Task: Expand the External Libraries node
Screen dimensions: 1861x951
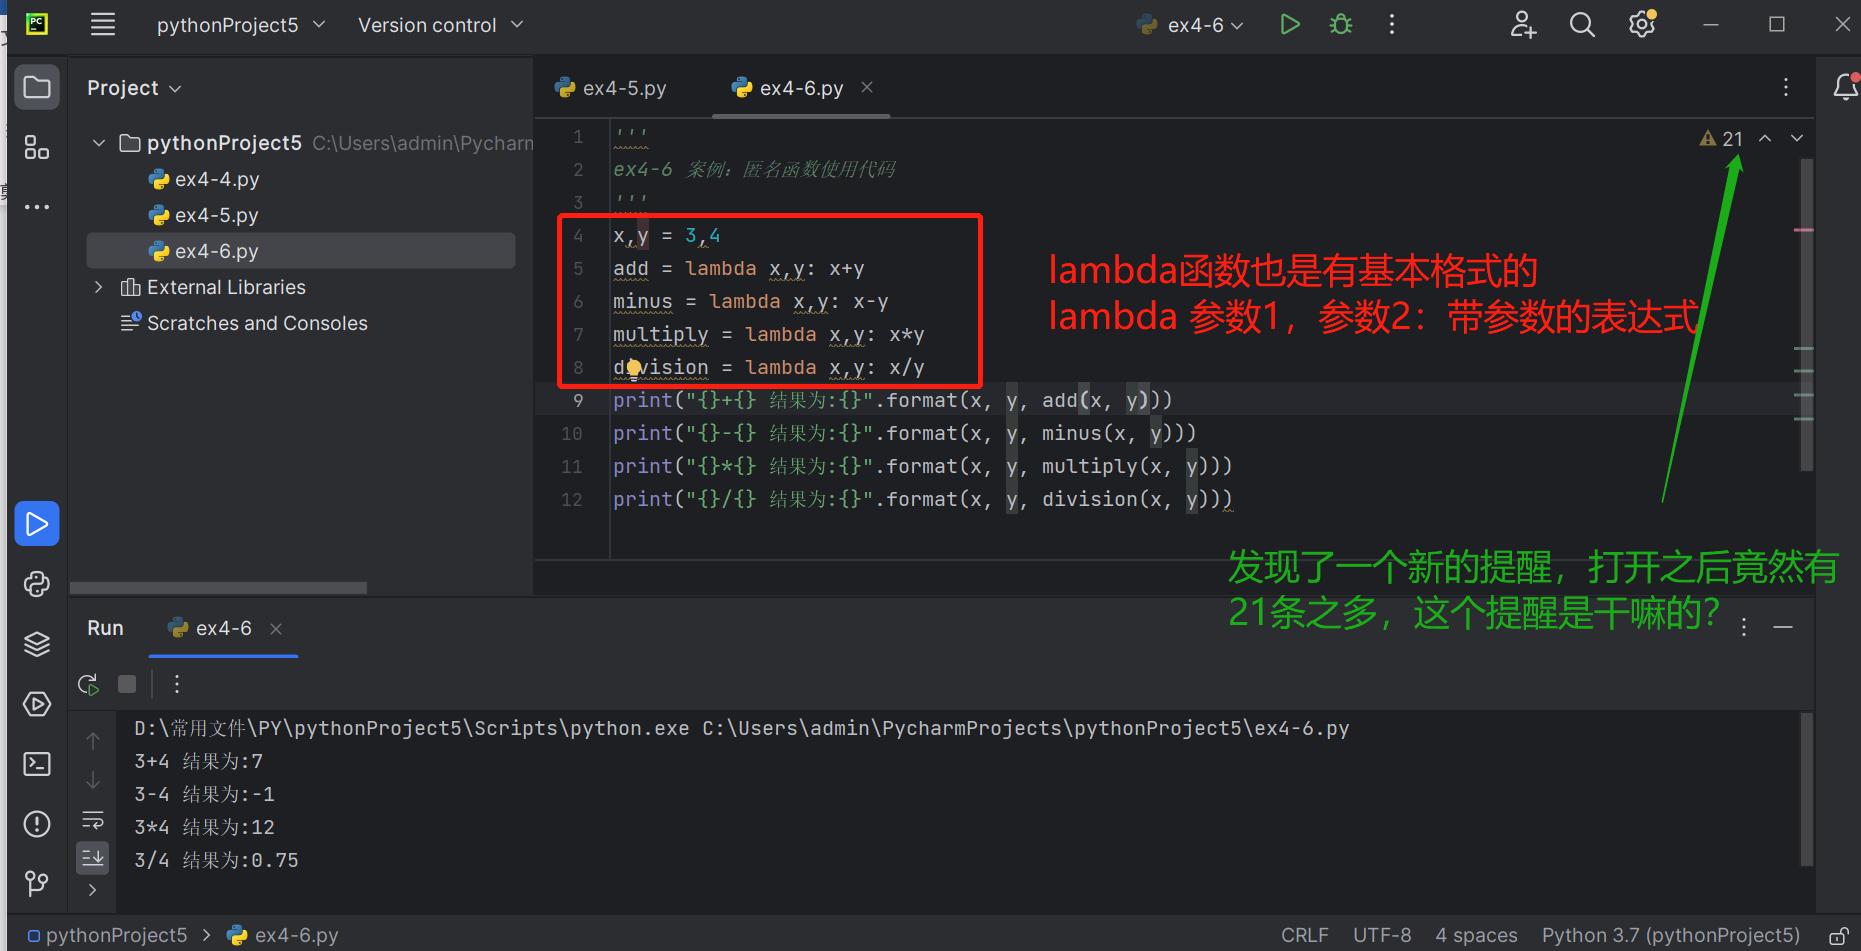Action: [x=98, y=287]
